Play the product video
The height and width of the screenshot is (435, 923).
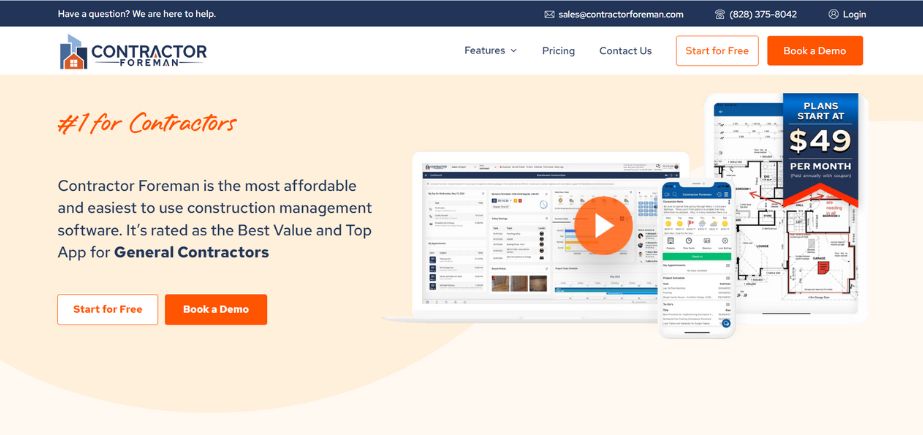pos(603,225)
